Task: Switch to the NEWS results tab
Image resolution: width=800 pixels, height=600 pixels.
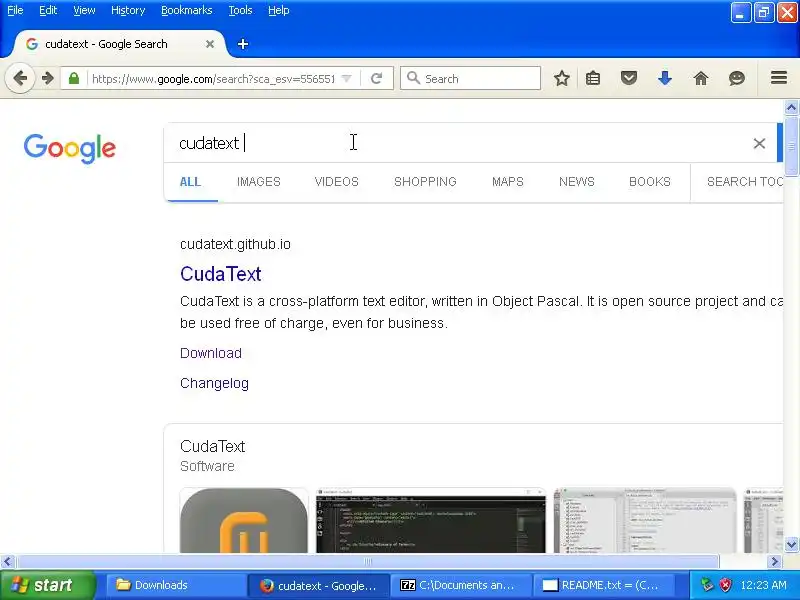Action: pyautogui.click(x=577, y=182)
